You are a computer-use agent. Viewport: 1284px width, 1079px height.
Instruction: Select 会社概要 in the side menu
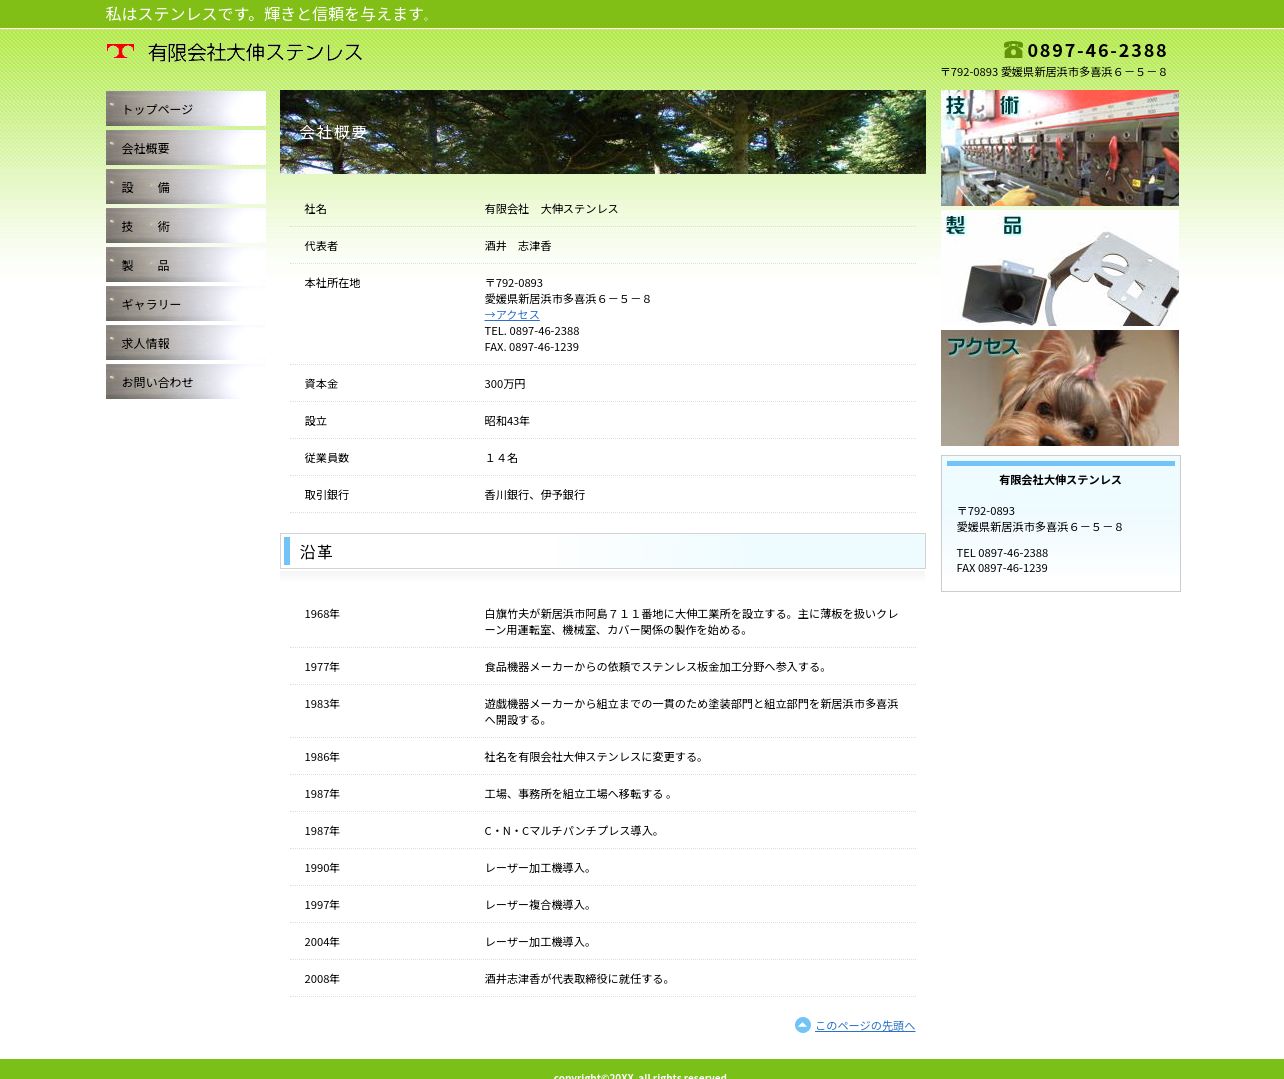point(186,148)
